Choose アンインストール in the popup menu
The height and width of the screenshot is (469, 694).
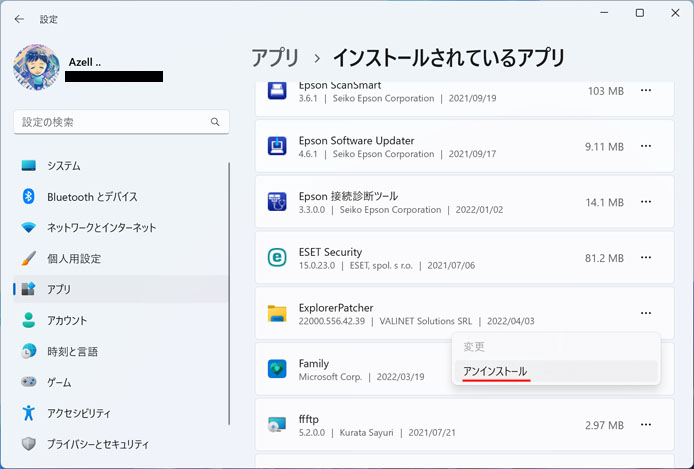pyautogui.click(x=556, y=371)
